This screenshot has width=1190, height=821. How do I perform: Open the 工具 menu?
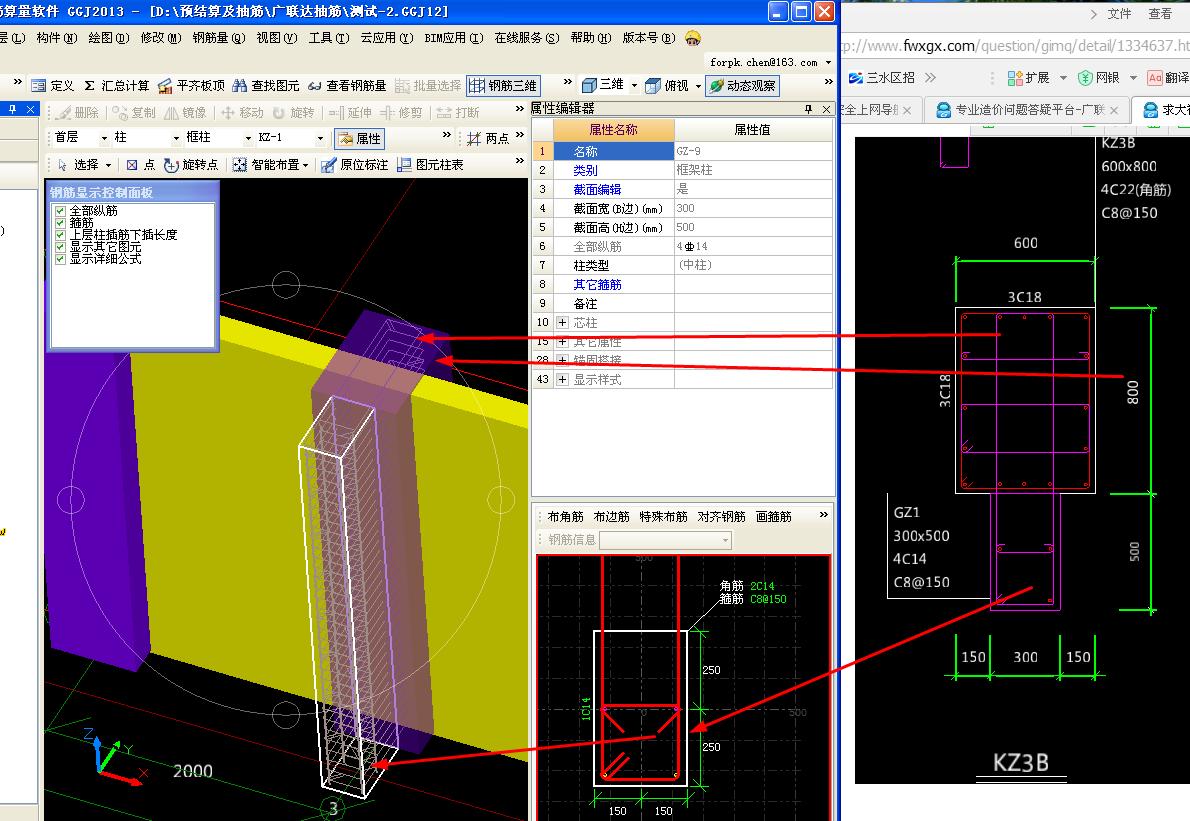click(x=329, y=38)
